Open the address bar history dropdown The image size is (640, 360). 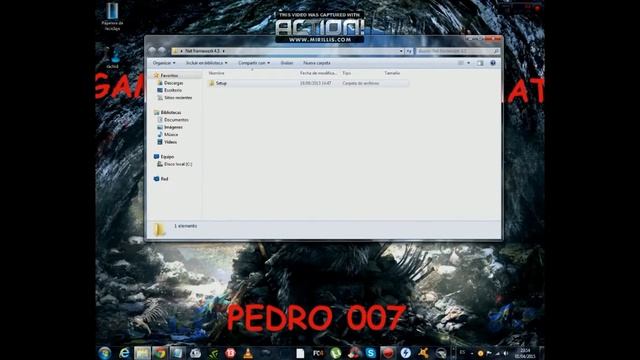point(401,51)
